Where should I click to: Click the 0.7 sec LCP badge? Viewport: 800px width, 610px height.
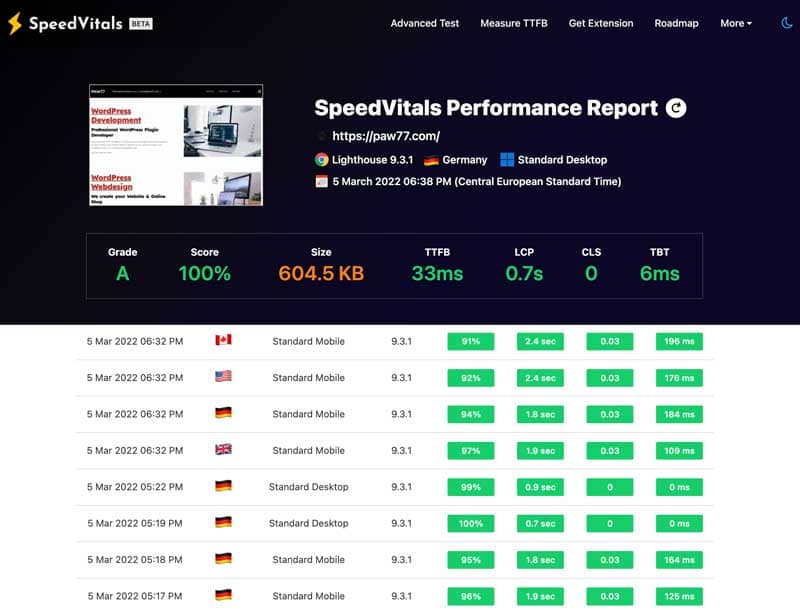pyautogui.click(x=540, y=524)
